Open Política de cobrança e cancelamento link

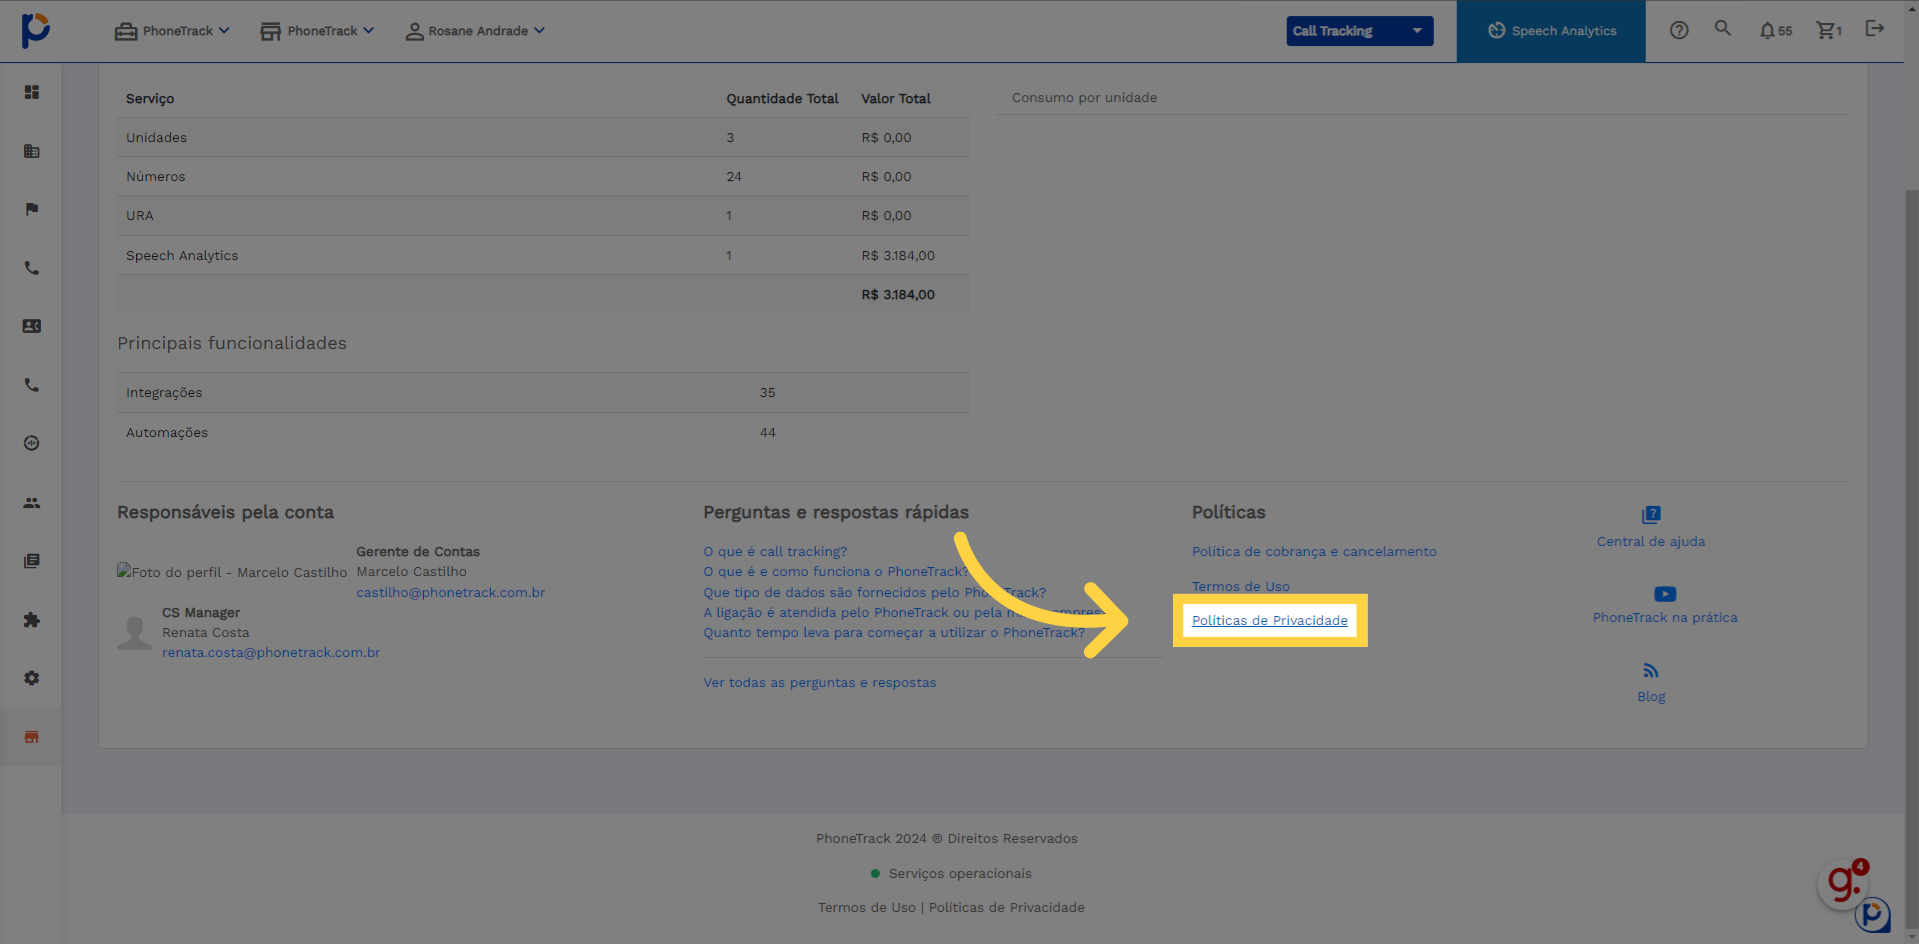(x=1314, y=552)
